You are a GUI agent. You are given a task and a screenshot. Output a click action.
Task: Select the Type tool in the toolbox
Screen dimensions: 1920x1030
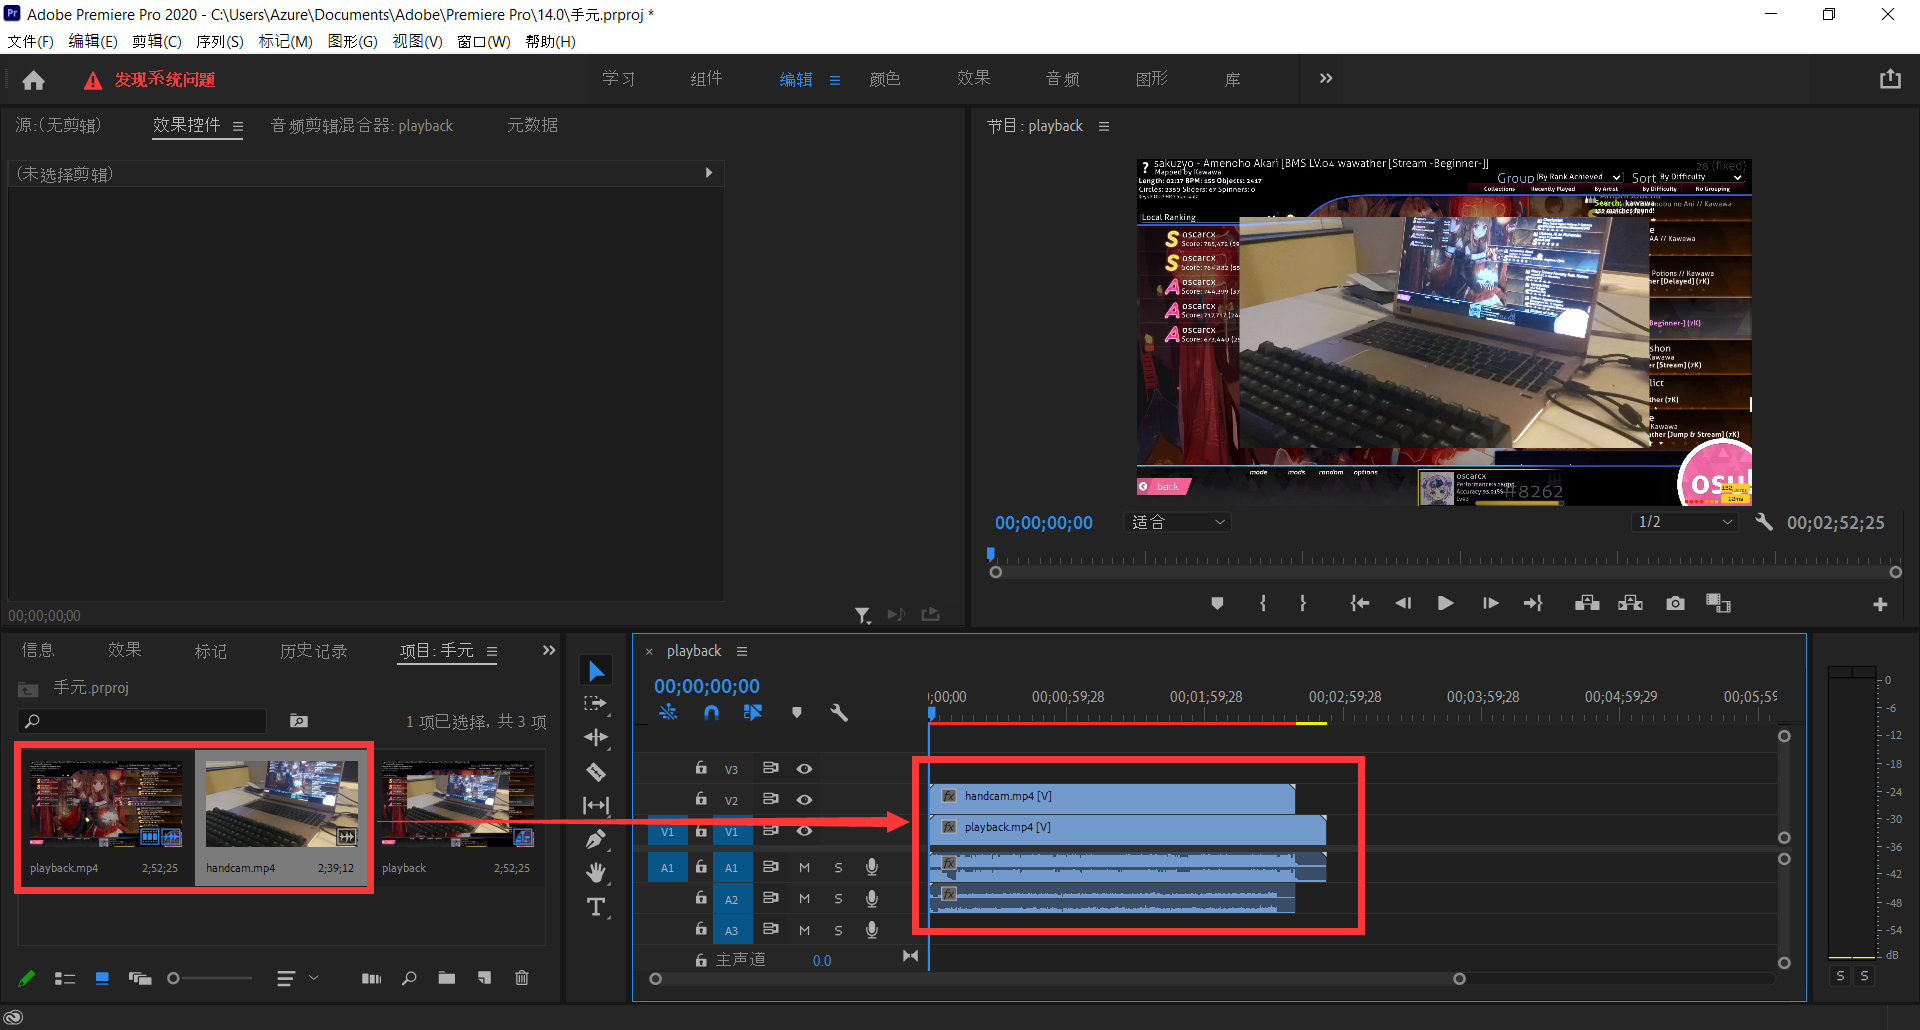(x=596, y=907)
